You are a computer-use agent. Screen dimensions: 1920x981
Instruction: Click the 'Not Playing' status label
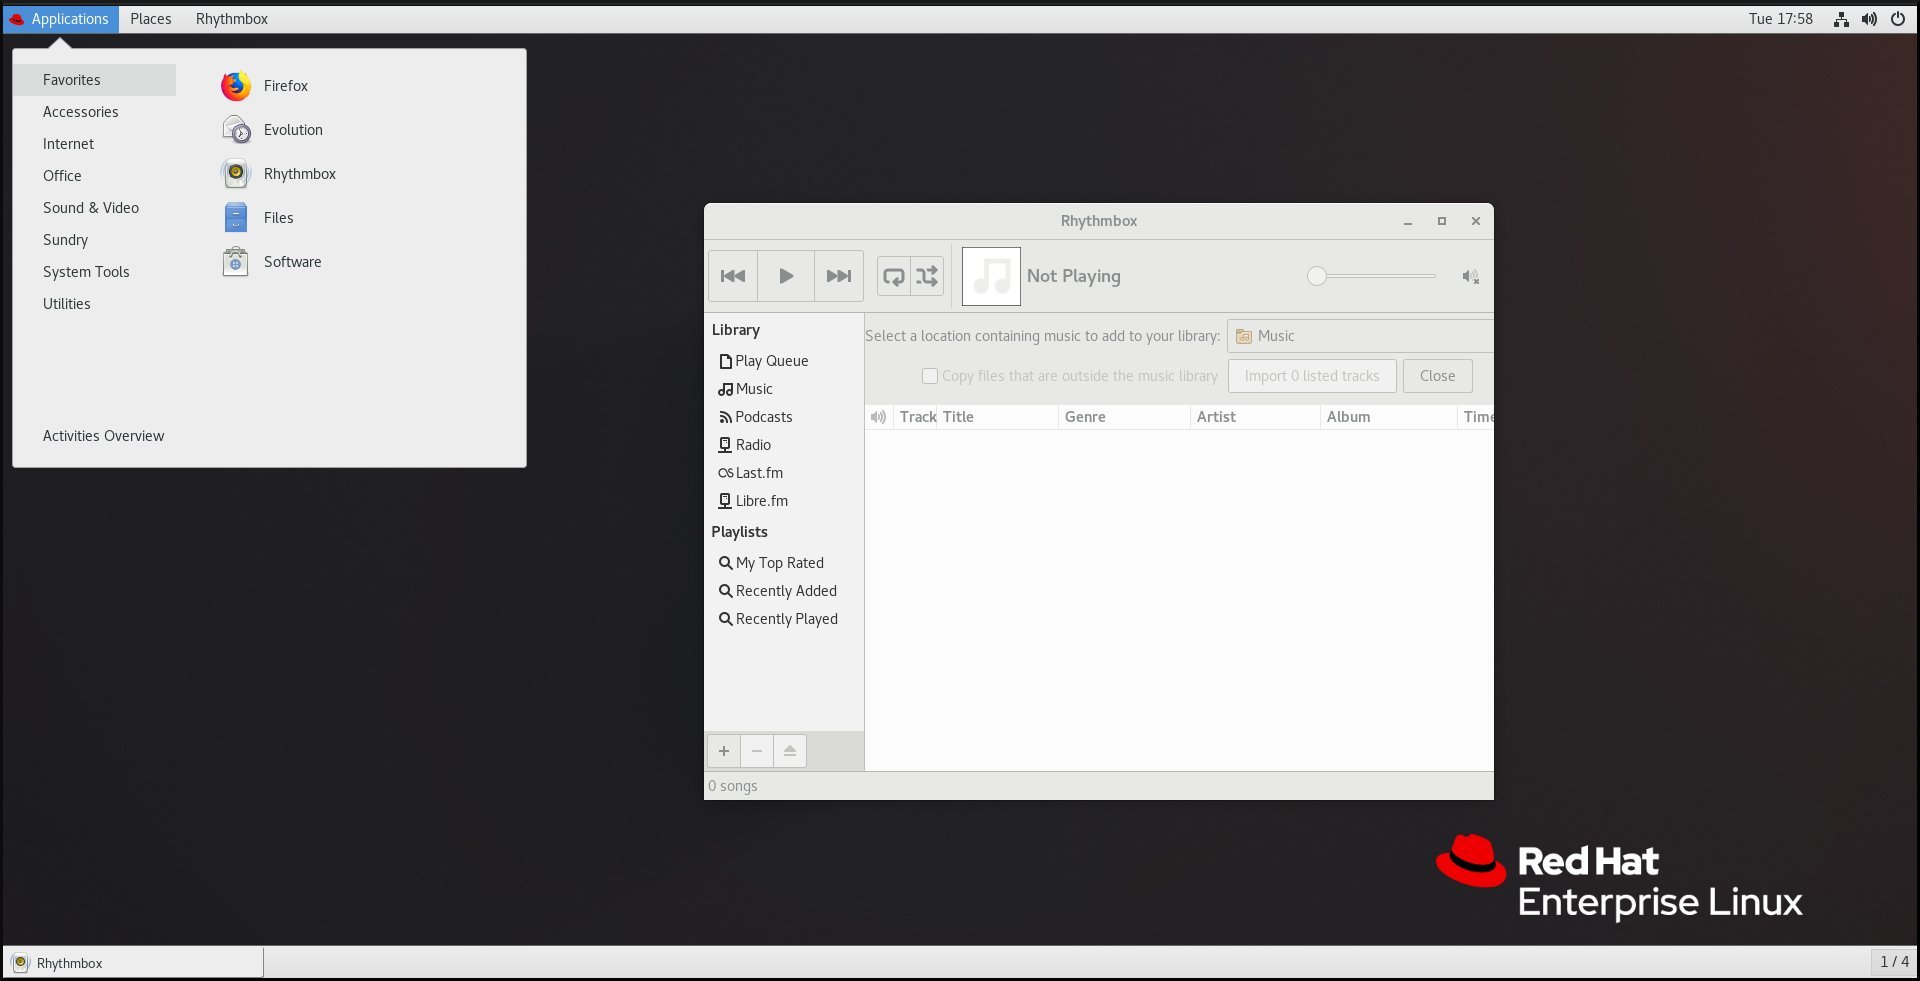[x=1074, y=276]
